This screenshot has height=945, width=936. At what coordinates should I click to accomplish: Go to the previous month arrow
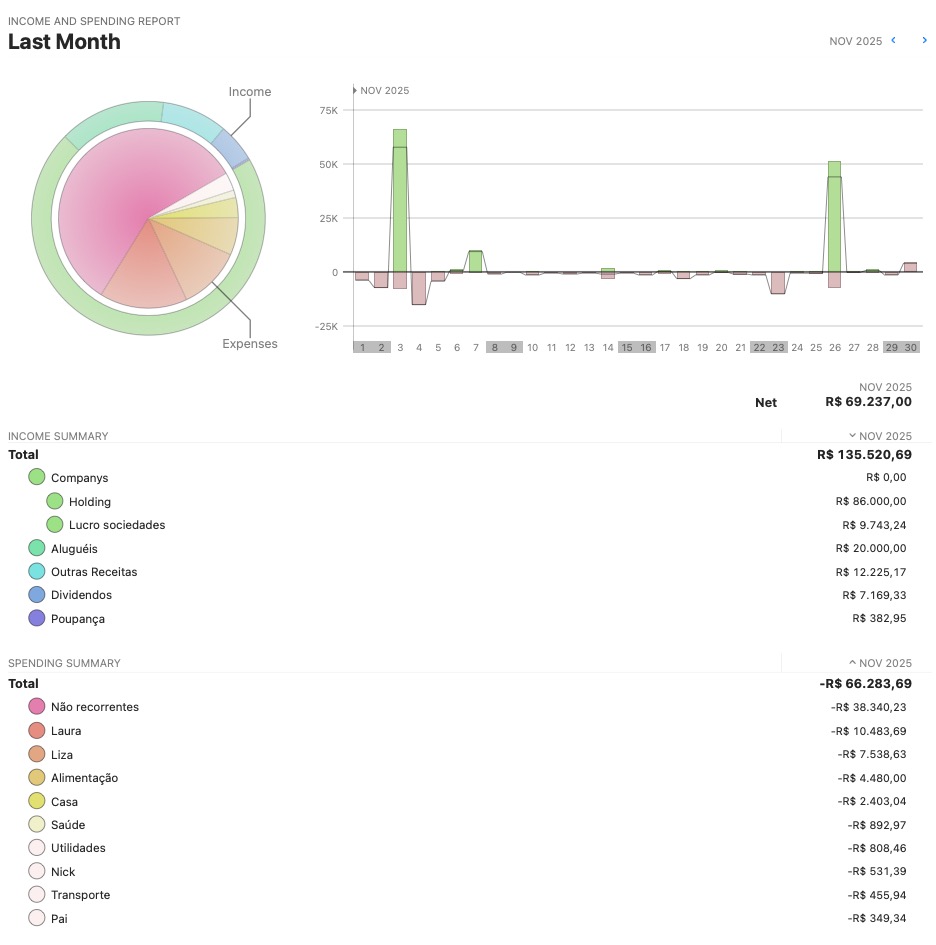(x=893, y=40)
